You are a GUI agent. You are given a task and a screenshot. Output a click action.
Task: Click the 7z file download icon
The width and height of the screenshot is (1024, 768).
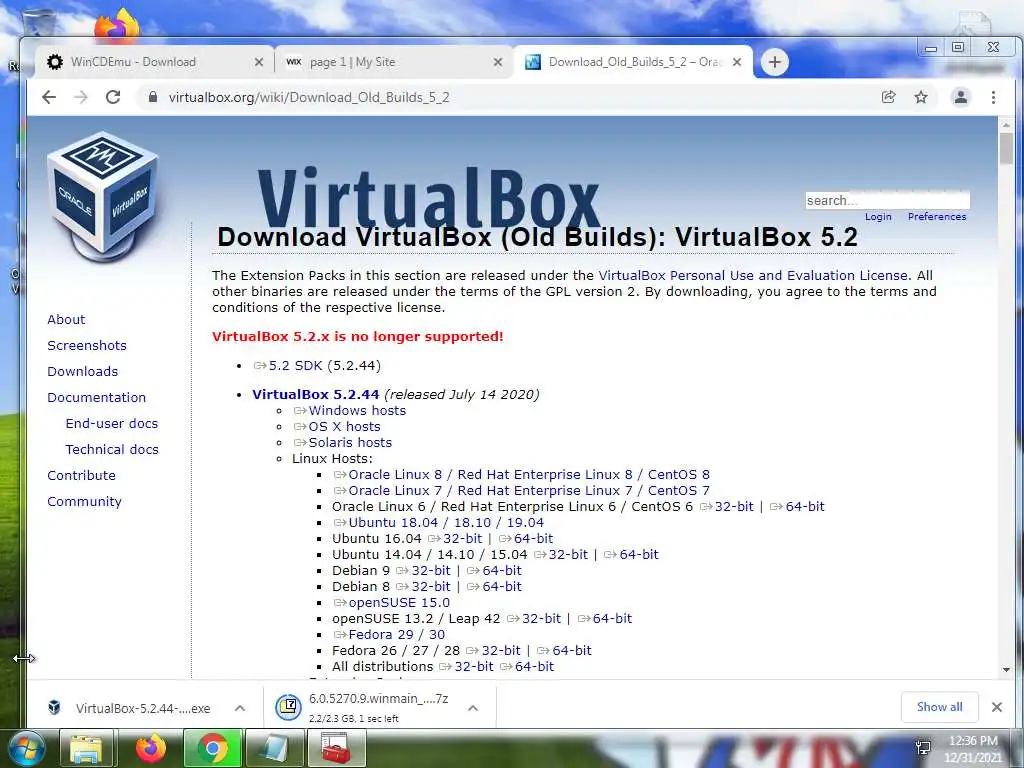[288, 707]
